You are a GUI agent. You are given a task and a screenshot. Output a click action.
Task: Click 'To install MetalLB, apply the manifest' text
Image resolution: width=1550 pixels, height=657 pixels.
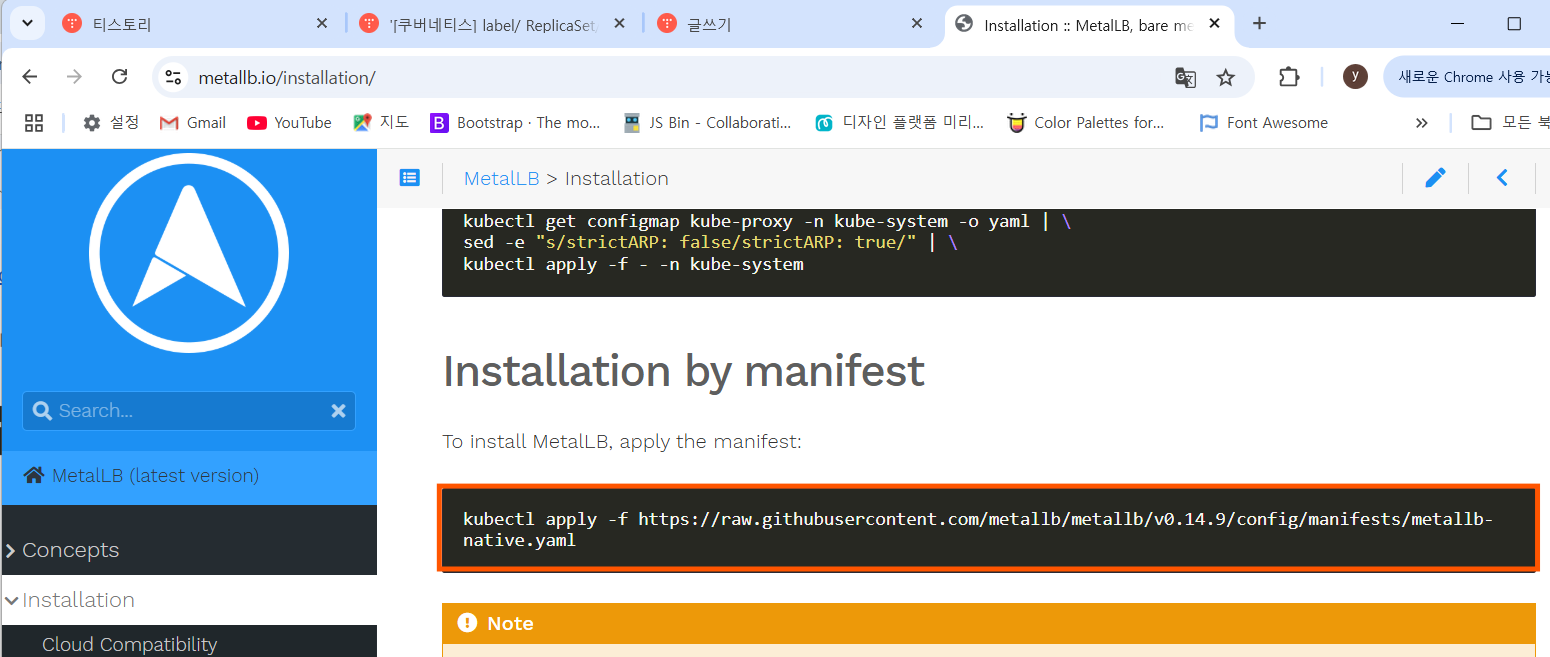[x=622, y=441]
